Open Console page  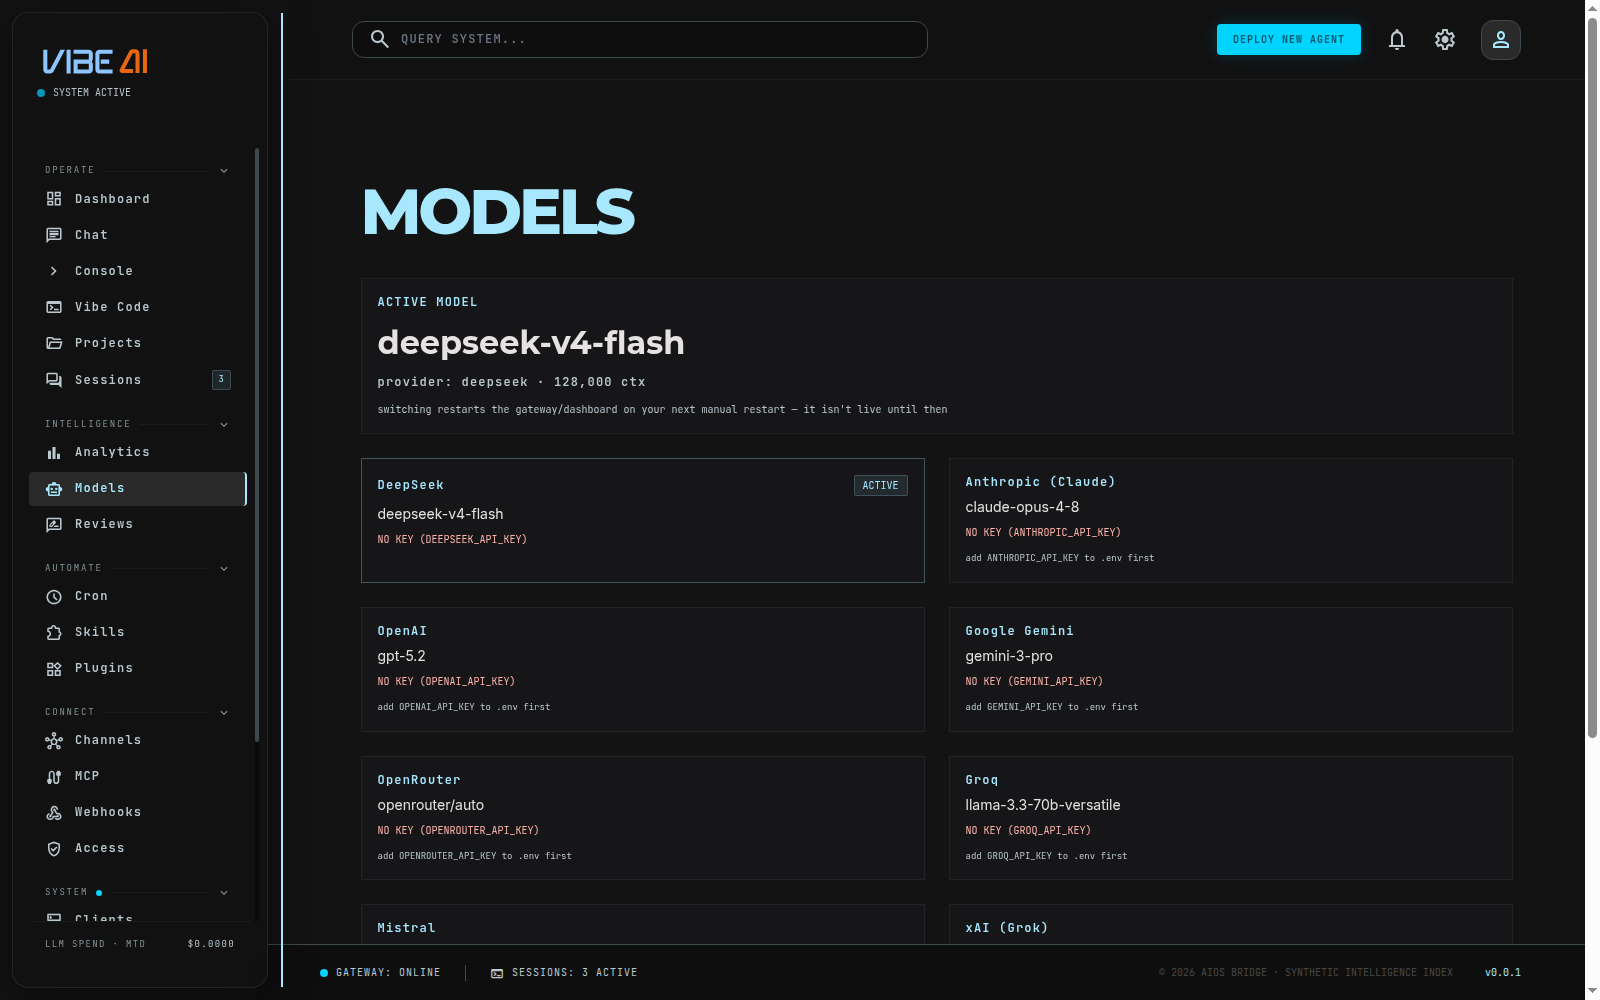pos(138,271)
